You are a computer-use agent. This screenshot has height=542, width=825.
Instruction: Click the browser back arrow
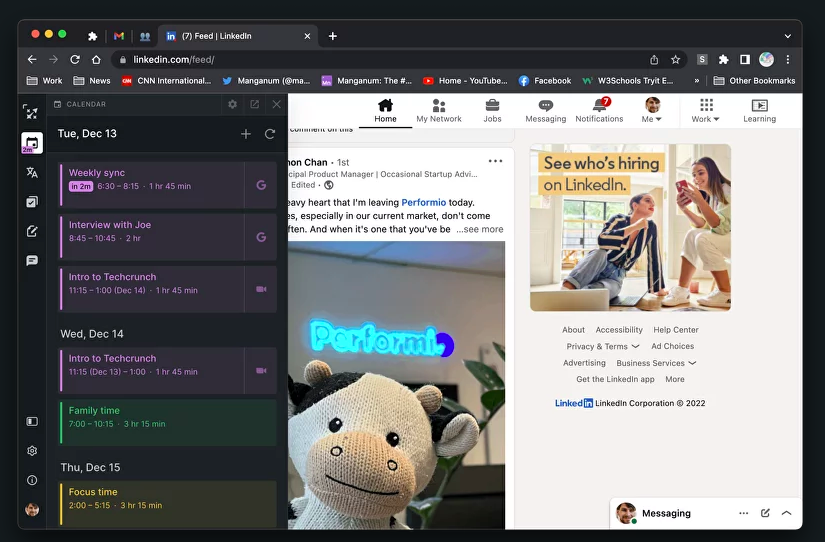tap(32, 59)
